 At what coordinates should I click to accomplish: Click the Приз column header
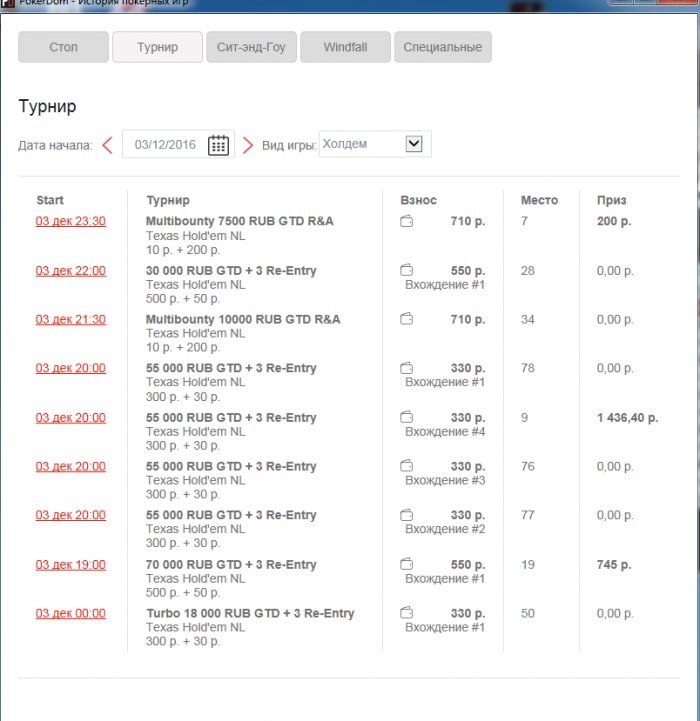click(x=612, y=200)
